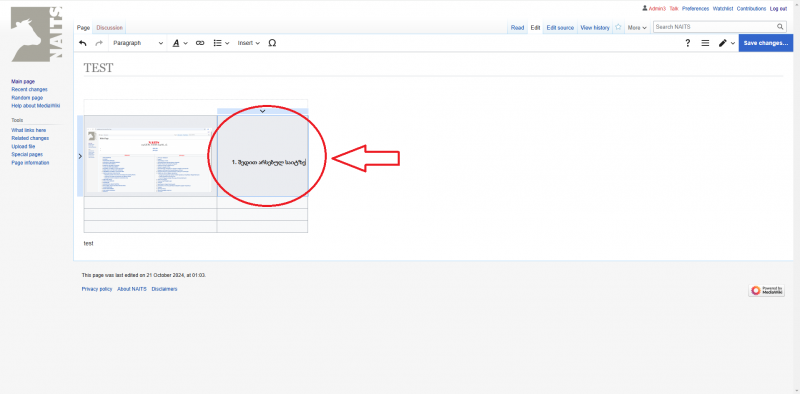Focus the Search NAITS field
The width and height of the screenshot is (800, 394).
click(x=714, y=27)
